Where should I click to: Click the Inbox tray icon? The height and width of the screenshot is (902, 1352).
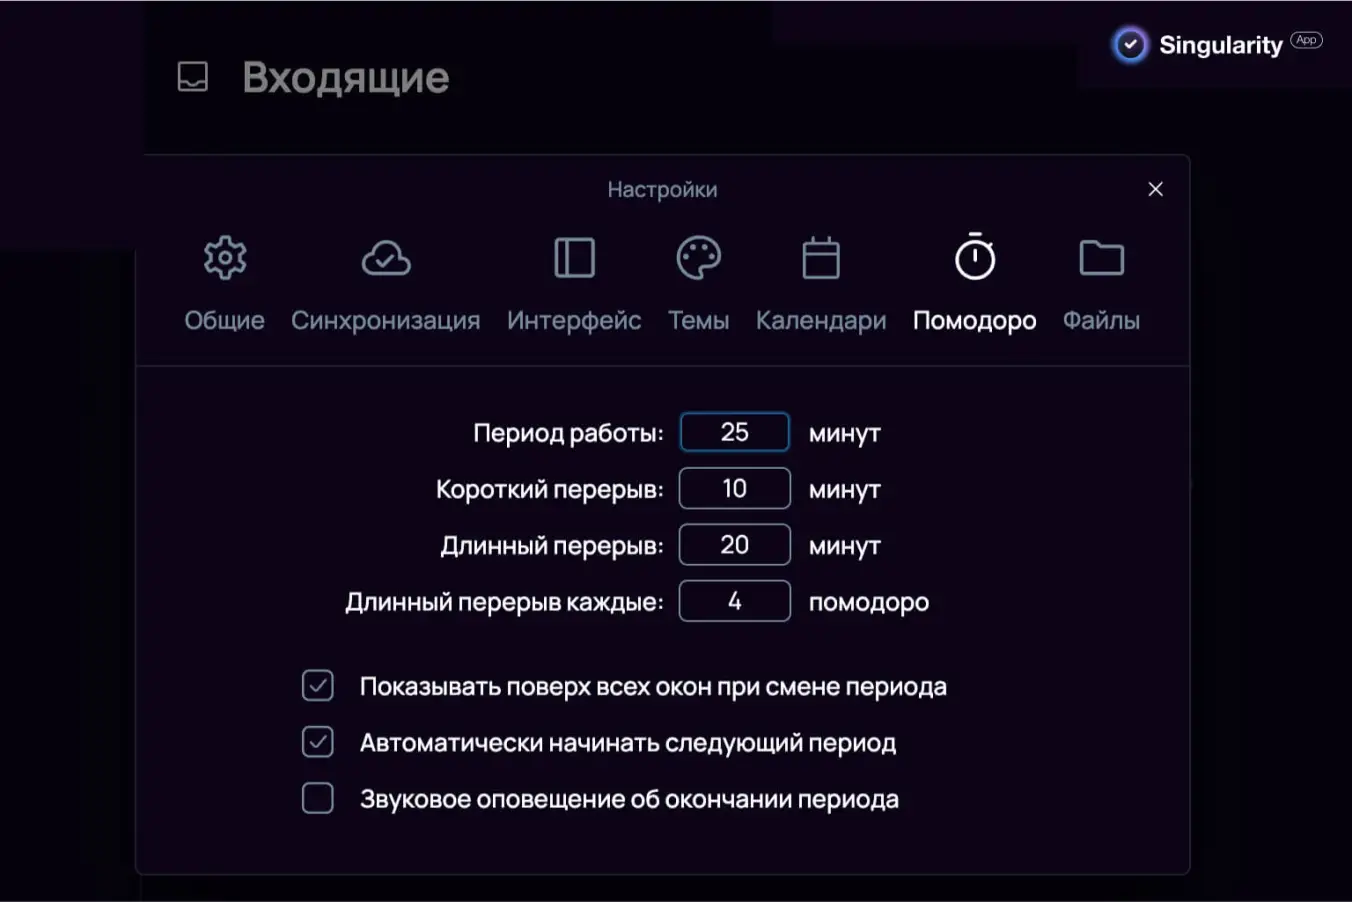coord(193,77)
